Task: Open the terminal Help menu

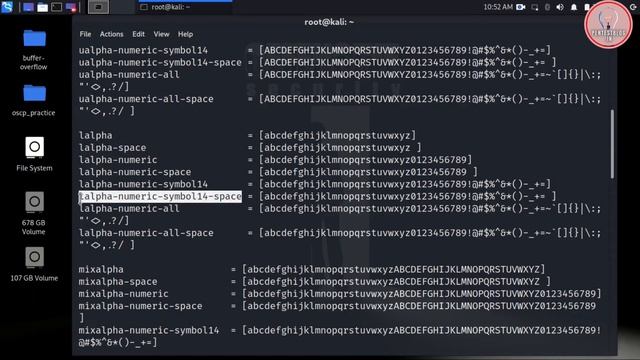Action: pyautogui.click(x=185, y=34)
